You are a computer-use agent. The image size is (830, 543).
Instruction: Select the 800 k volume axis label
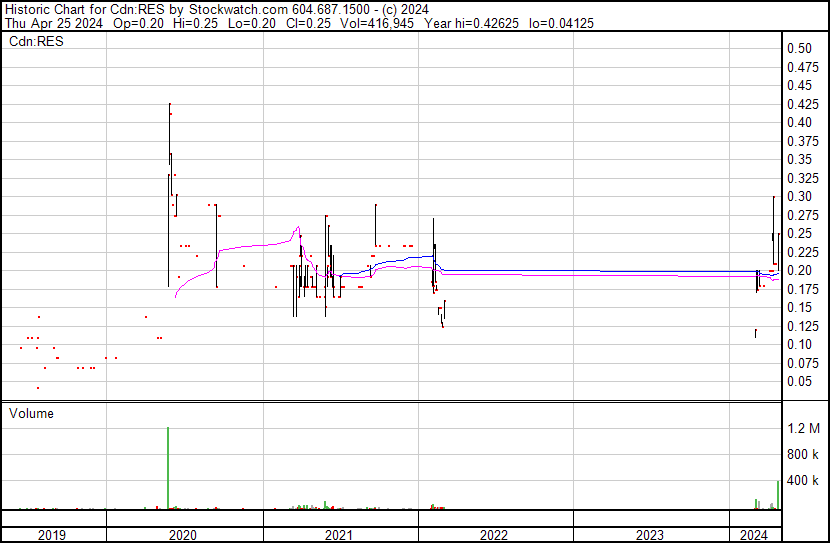(802, 454)
